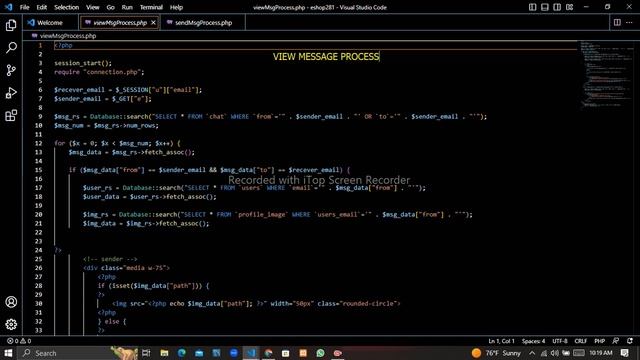Open the Manage gear icon
The image size is (640, 360).
click(x=11, y=324)
